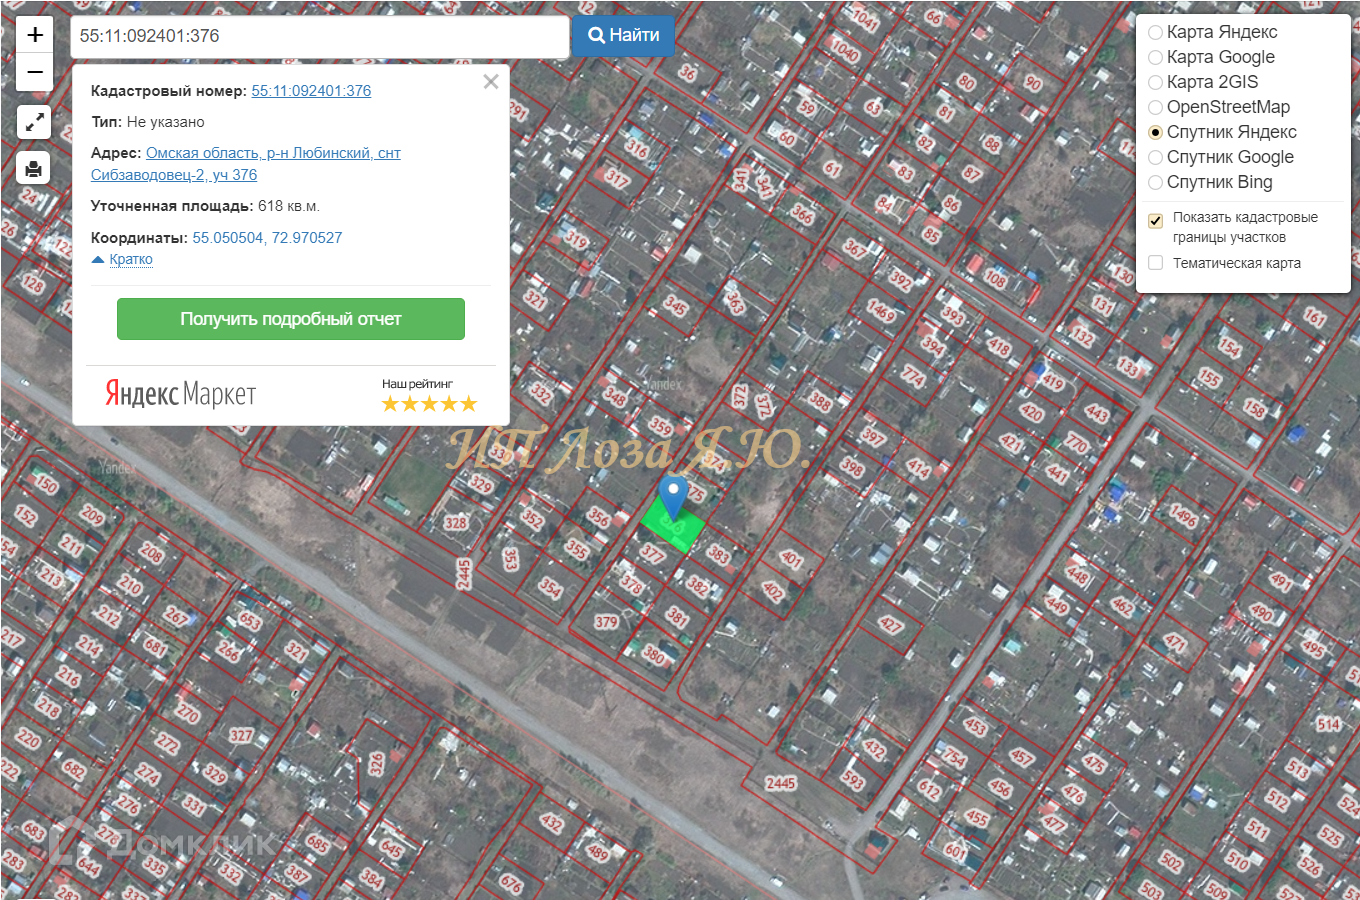This screenshot has width=1360, height=900.
Task: Enable Тематическая карта checkbox
Action: (1156, 263)
